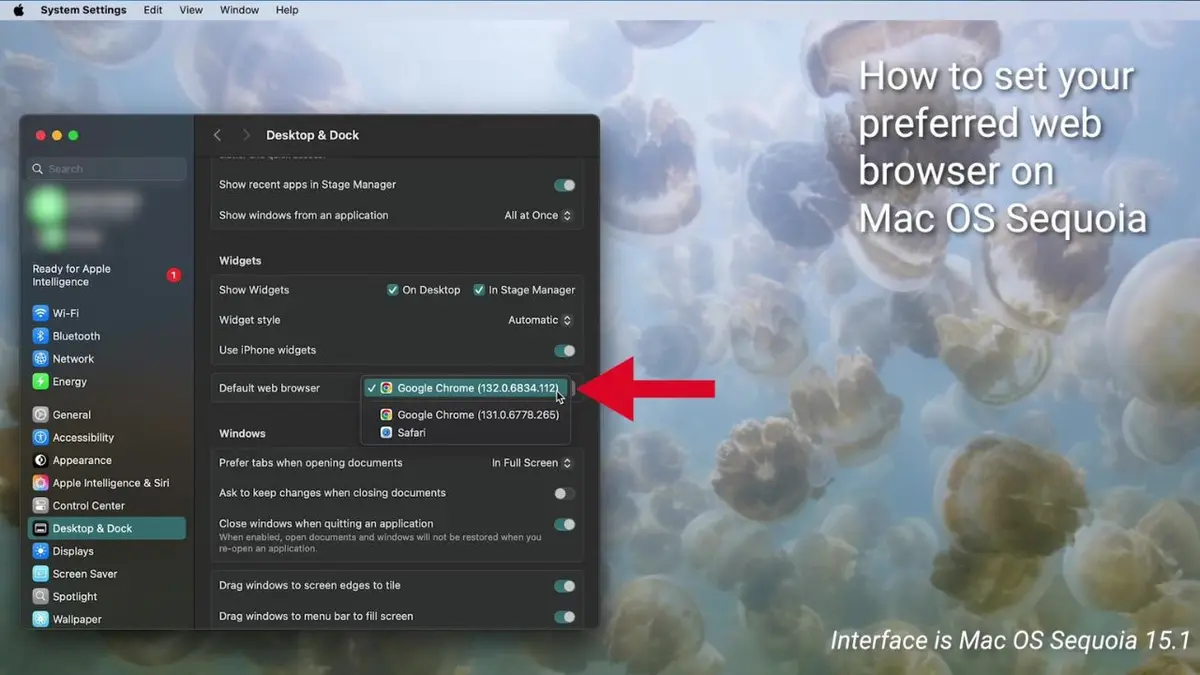Click the Appearance sidebar icon
This screenshot has height=675, width=1200.
pos(40,460)
